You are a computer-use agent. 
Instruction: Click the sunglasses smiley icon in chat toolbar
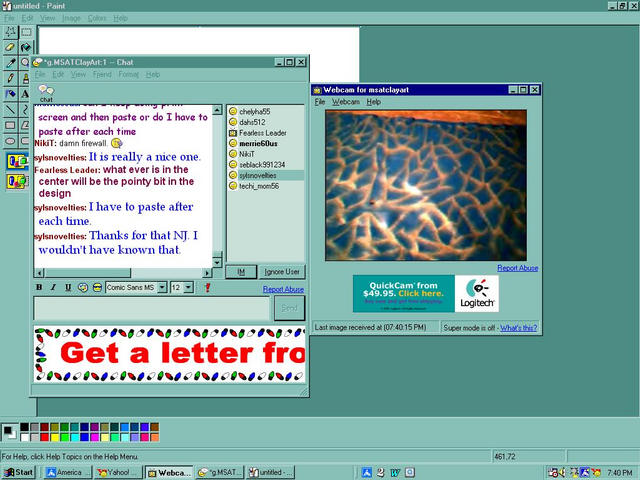tap(97, 287)
